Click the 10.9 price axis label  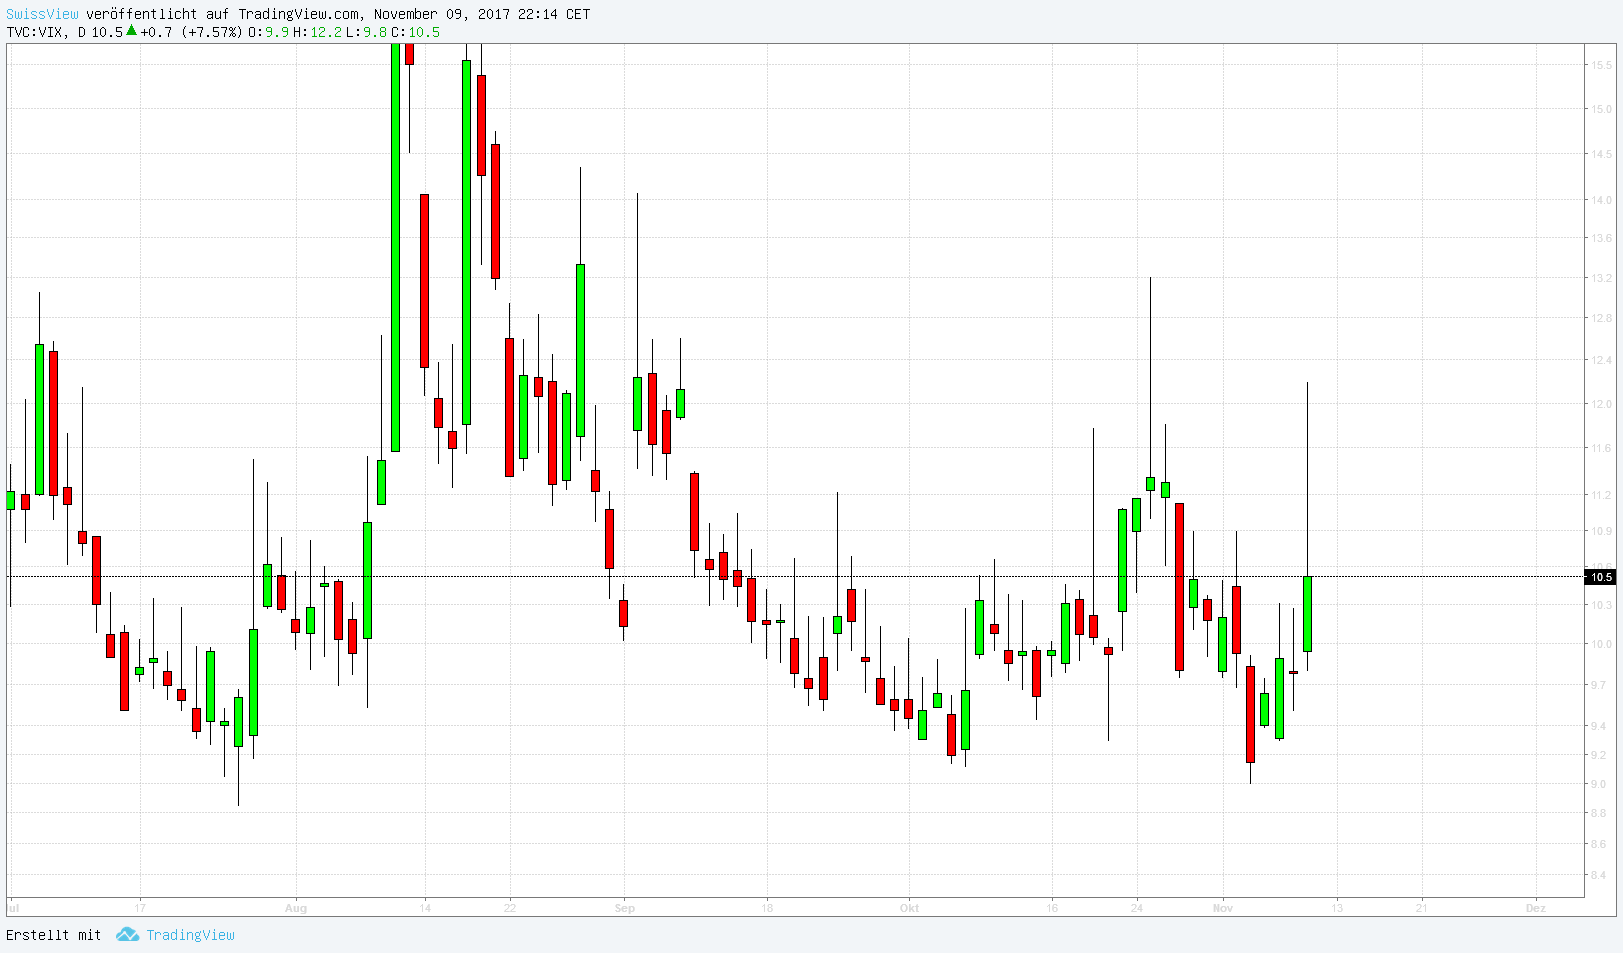tap(1601, 531)
